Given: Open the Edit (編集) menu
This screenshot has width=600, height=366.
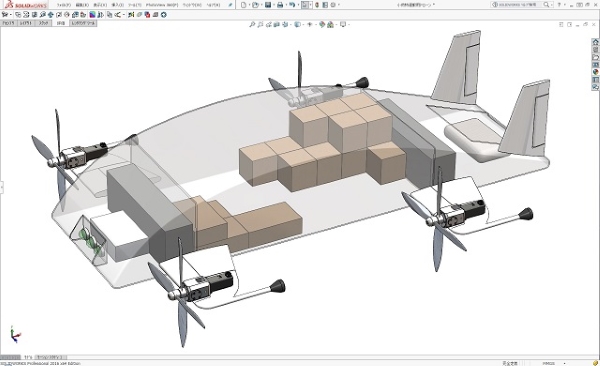Looking at the screenshot, I should (x=82, y=5).
